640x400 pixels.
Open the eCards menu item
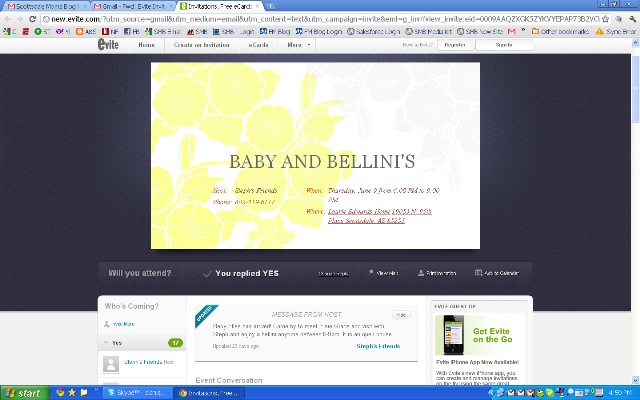tap(258, 45)
